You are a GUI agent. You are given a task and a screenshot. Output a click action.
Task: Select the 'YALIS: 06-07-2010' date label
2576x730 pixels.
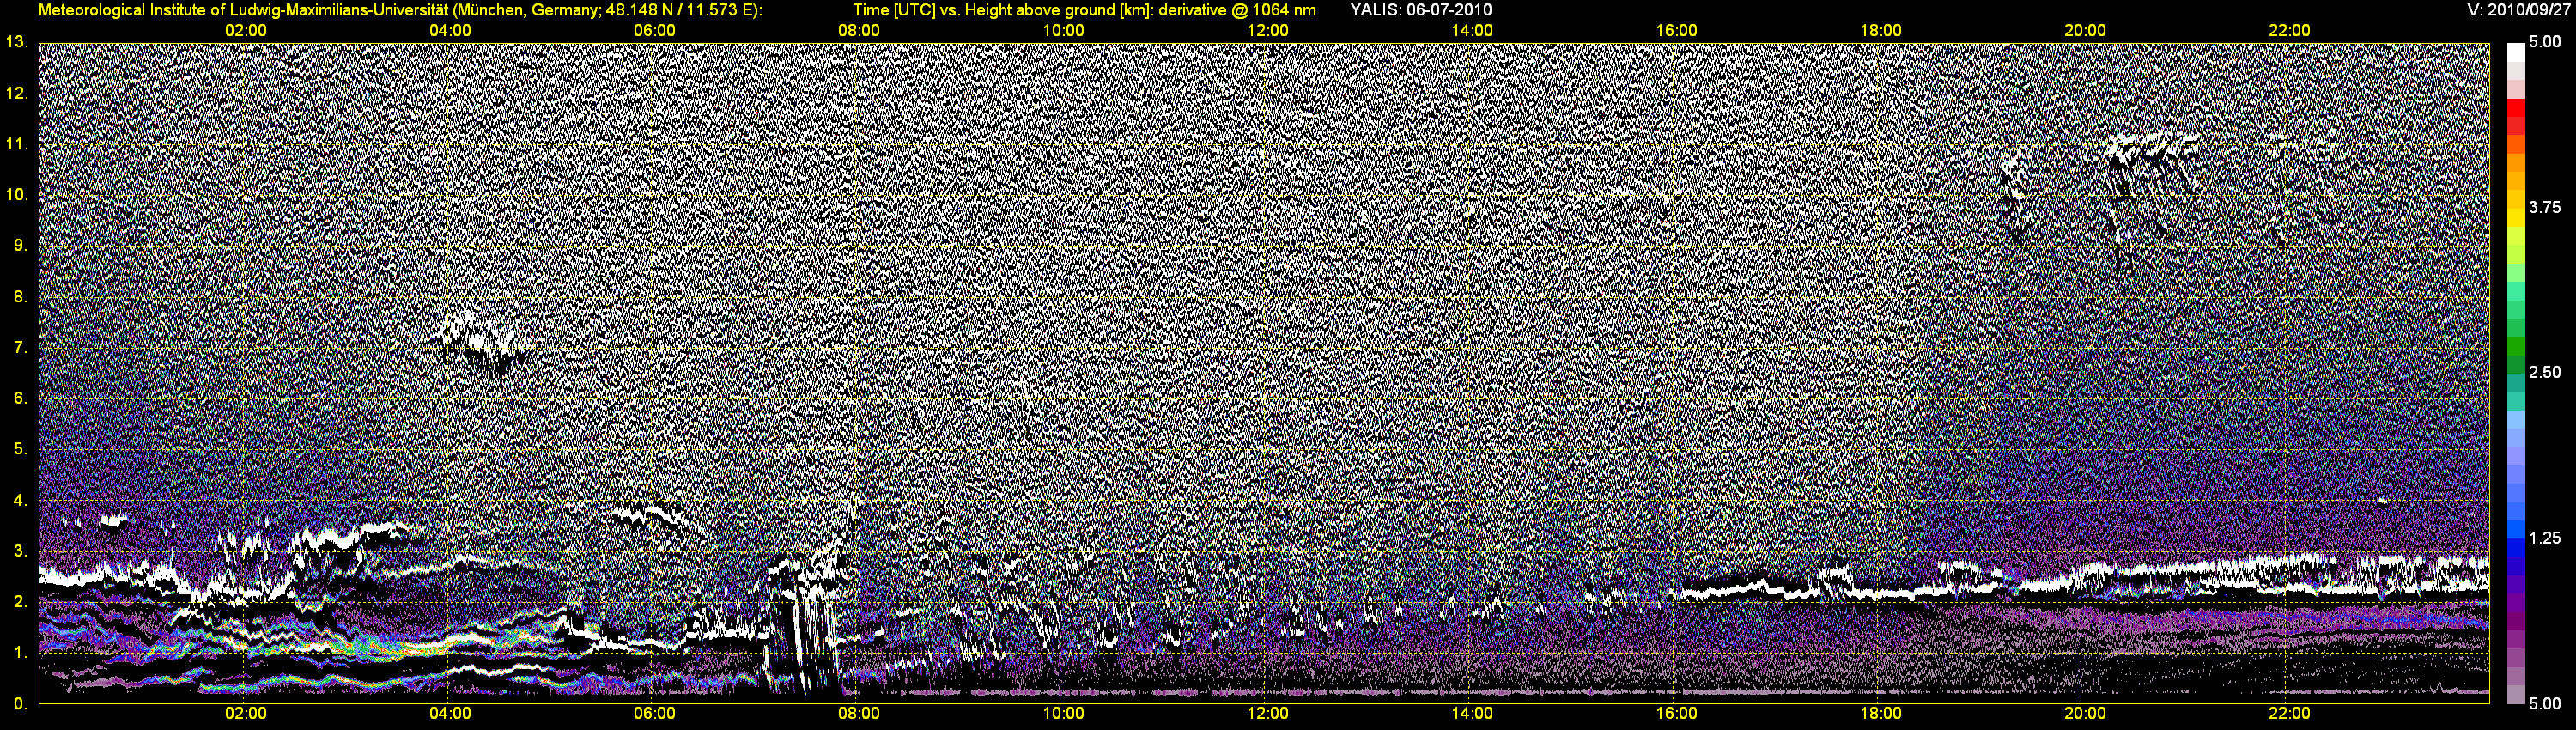click(x=1421, y=10)
